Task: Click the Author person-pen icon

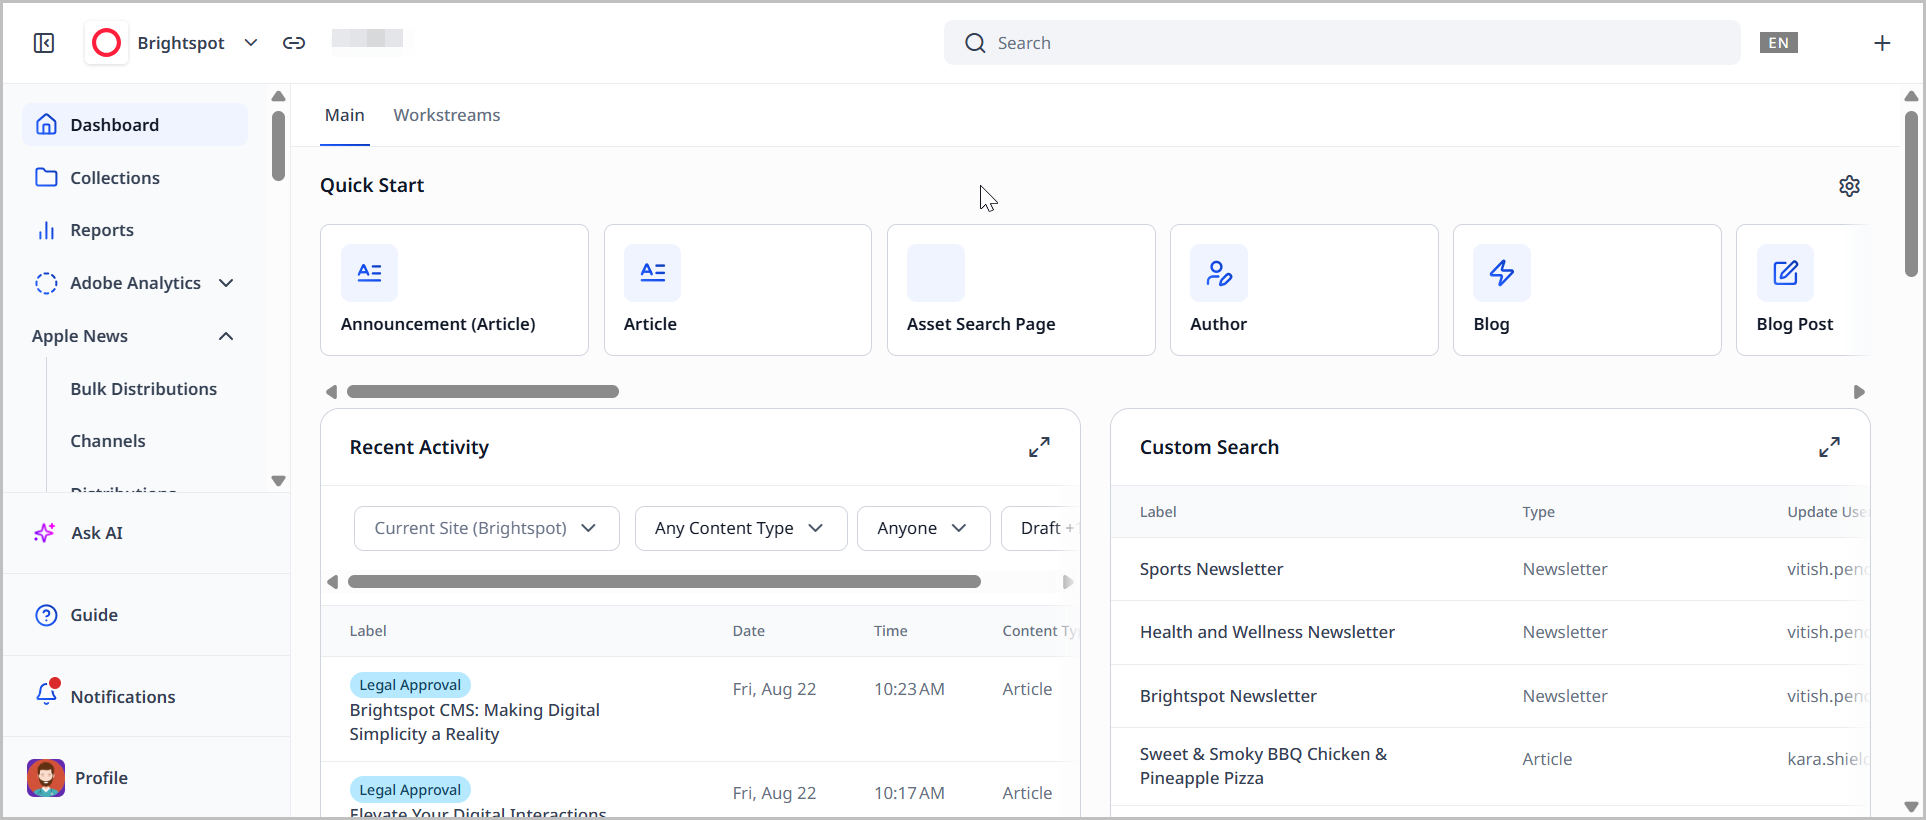Action: (1219, 273)
